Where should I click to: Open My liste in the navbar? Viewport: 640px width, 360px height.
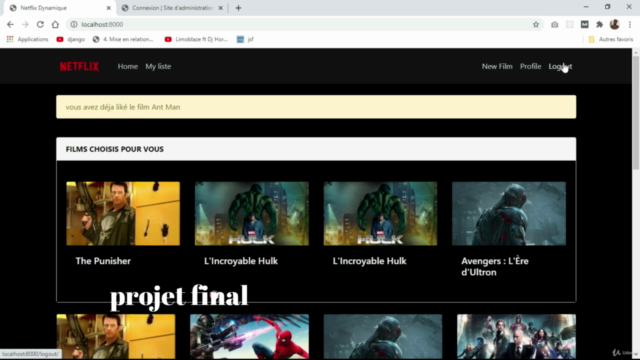pos(158,66)
